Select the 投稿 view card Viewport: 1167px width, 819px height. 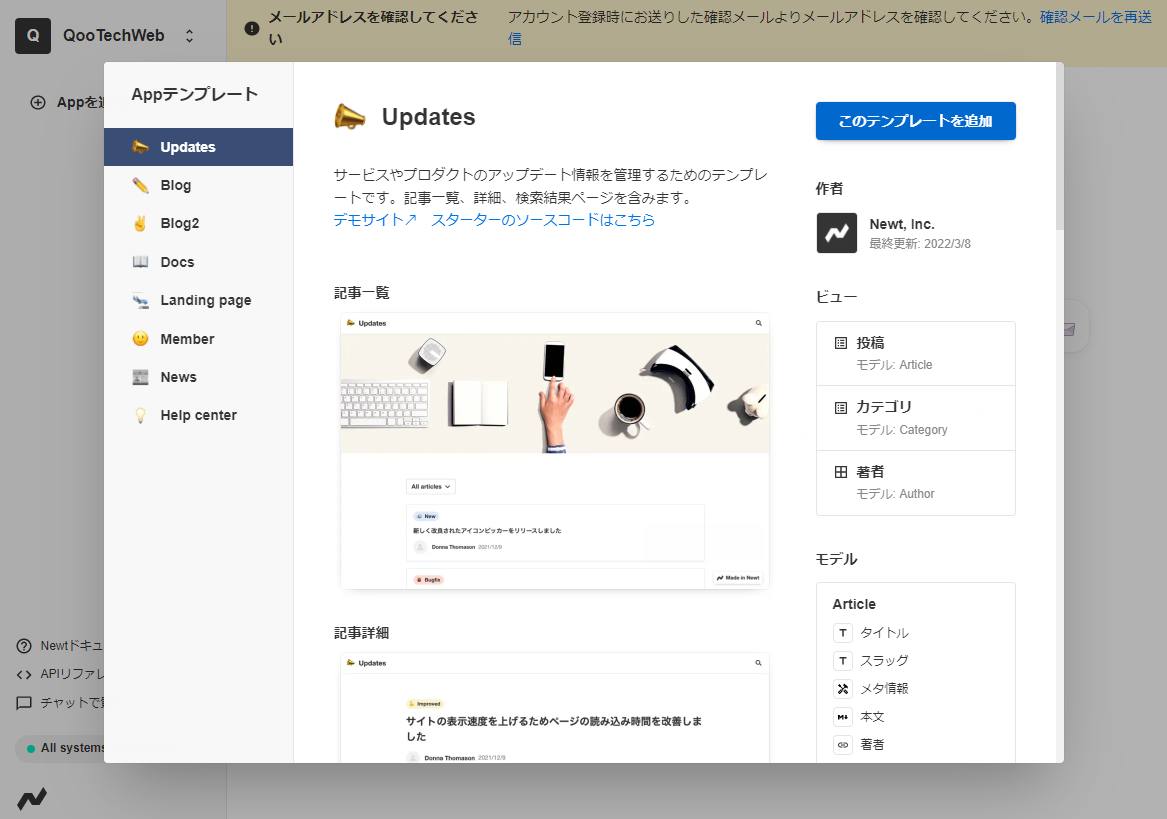pos(915,354)
